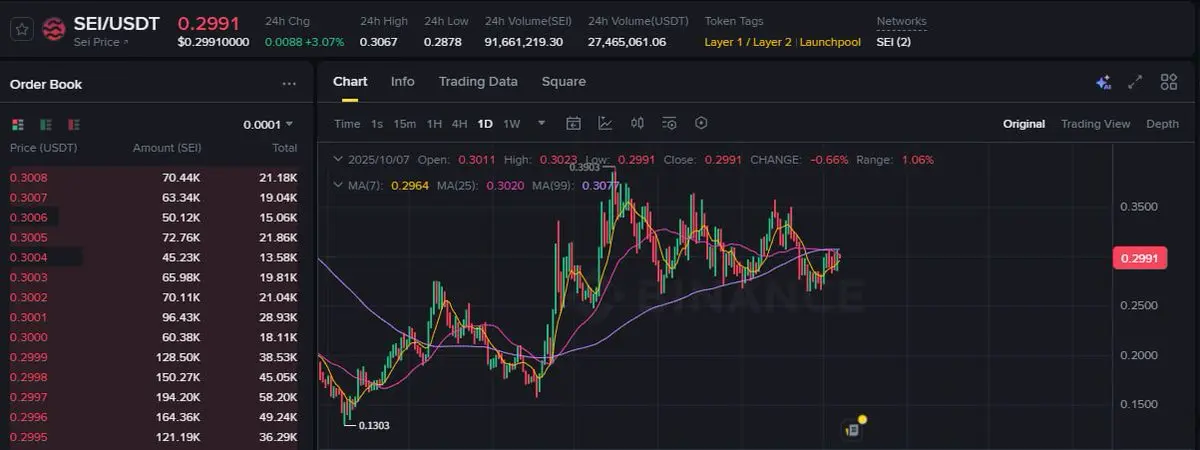Click the Price (USDT) column header
The width and height of the screenshot is (1200, 450).
click(x=43, y=148)
